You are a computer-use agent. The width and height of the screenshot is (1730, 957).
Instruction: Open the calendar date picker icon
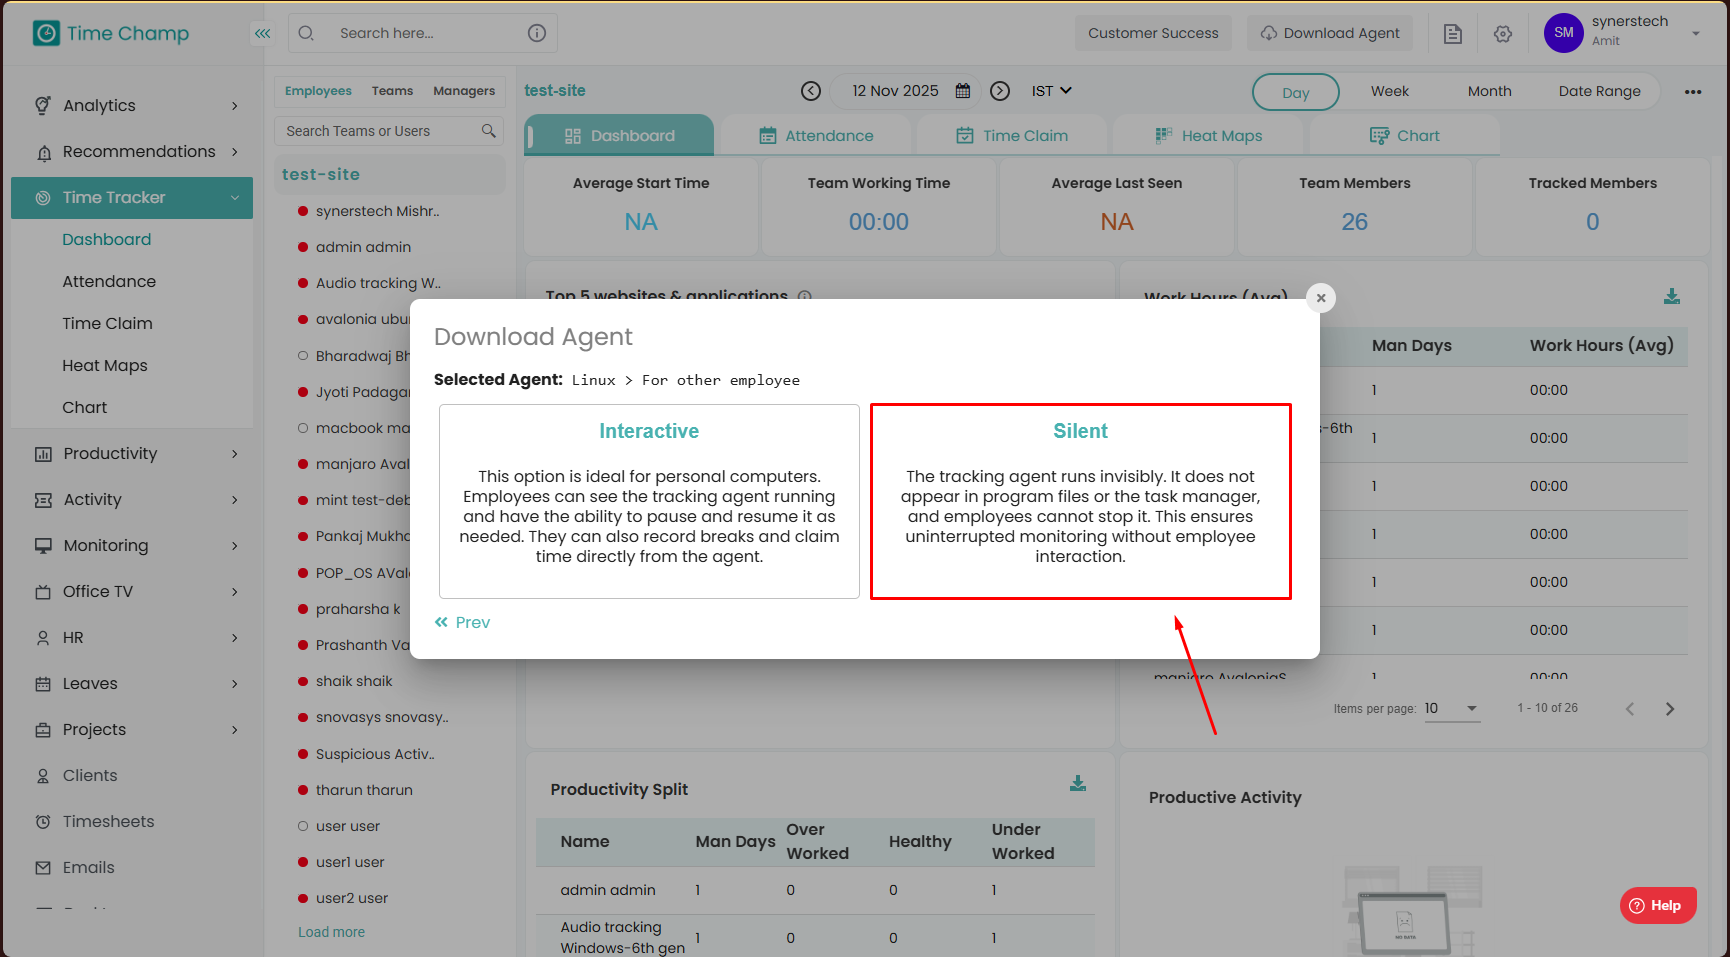pyautogui.click(x=963, y=91)
